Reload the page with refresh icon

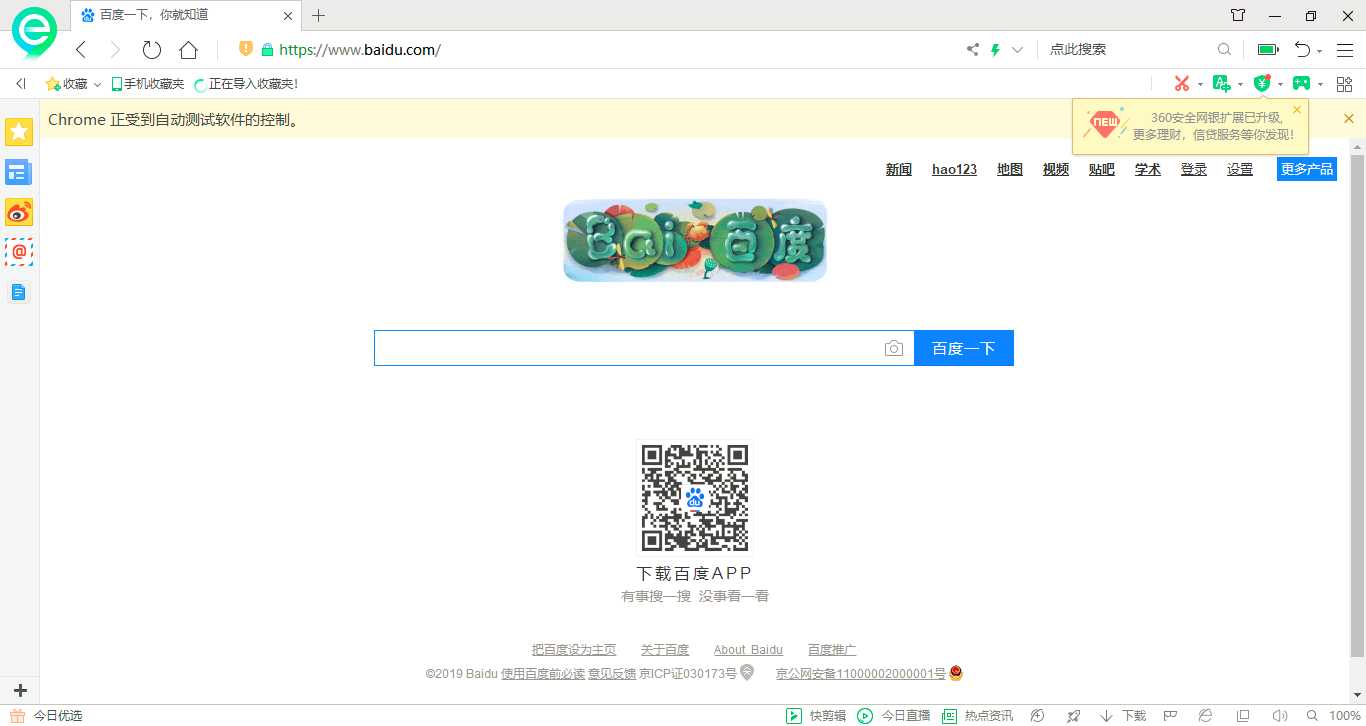point(151,50)
